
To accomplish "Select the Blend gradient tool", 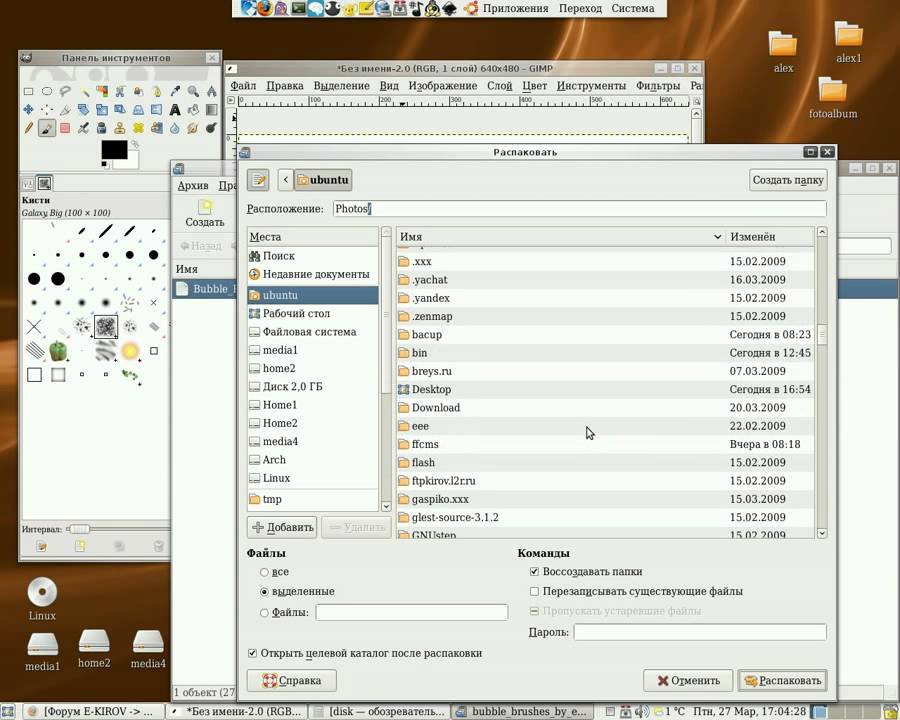I will click(x=212, y=109).
